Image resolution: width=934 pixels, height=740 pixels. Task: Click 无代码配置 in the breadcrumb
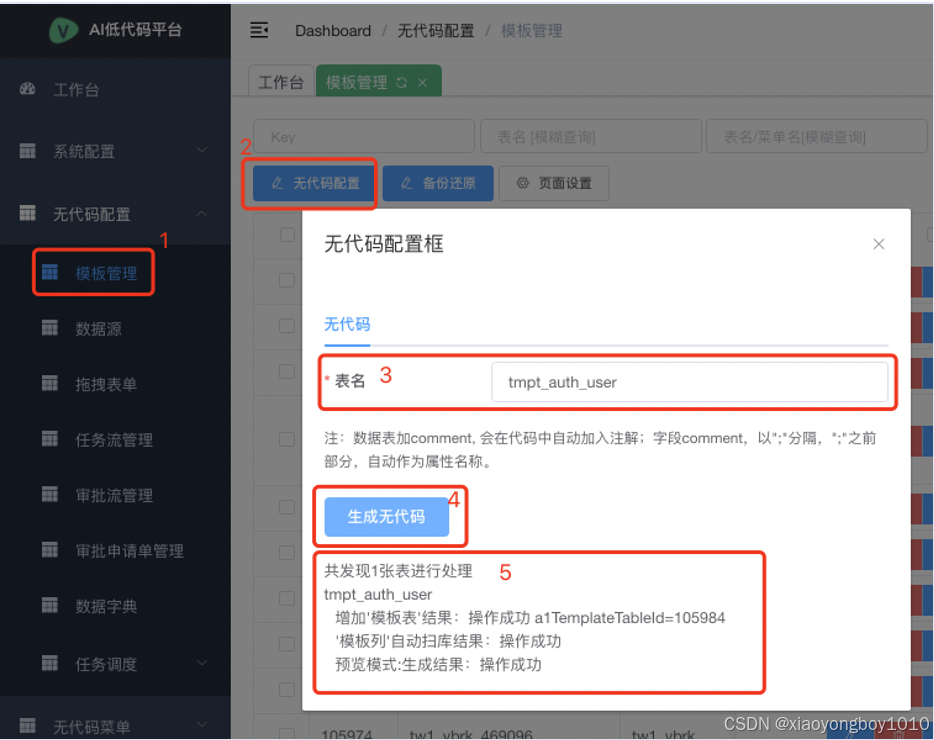(x=435, y=30)
